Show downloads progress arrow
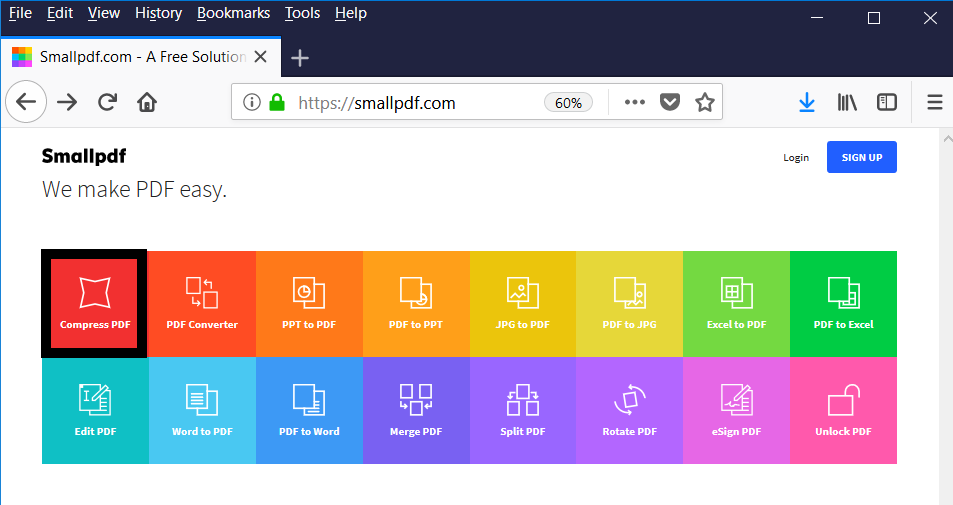Viewport: 953px width, 505px height. point(807,102)
